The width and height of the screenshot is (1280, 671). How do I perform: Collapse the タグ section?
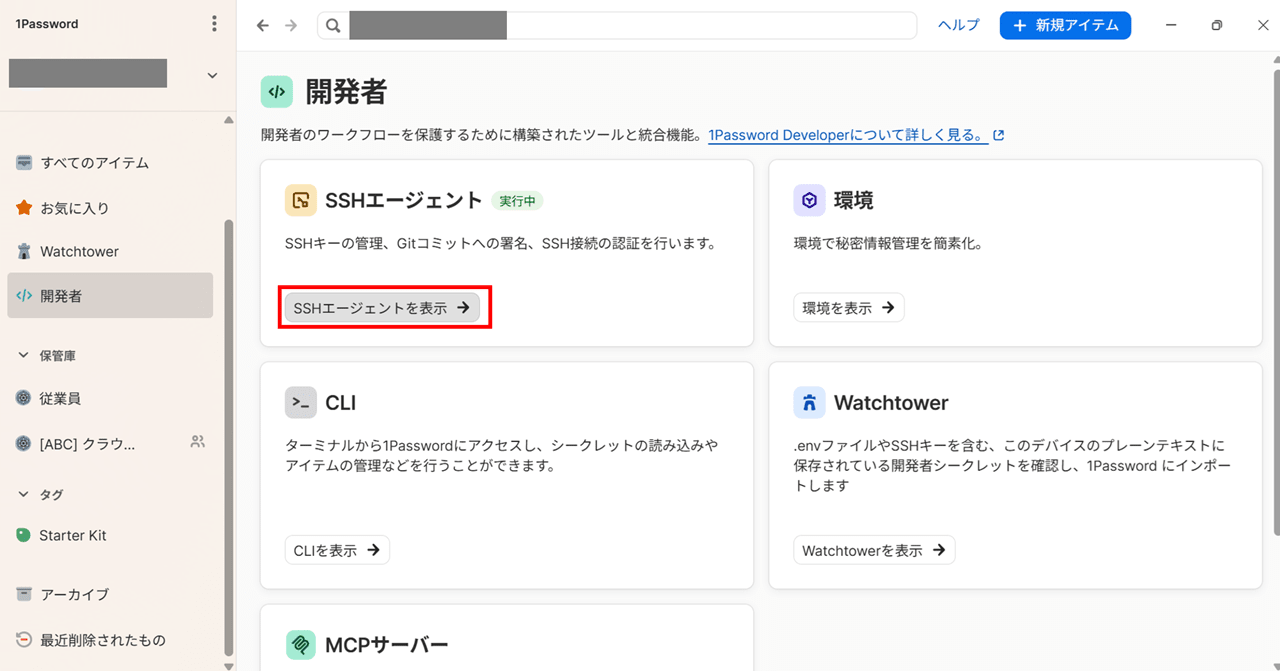point(25,494)
